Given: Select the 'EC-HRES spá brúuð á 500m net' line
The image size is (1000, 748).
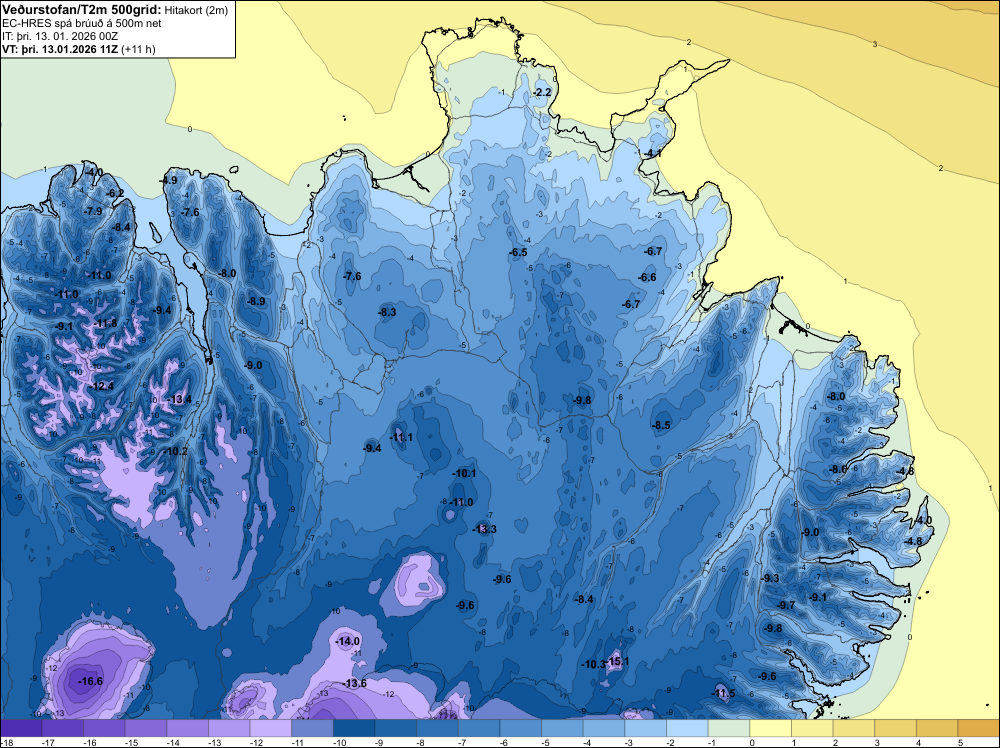Looking at the screenshot, I should 82,23.
